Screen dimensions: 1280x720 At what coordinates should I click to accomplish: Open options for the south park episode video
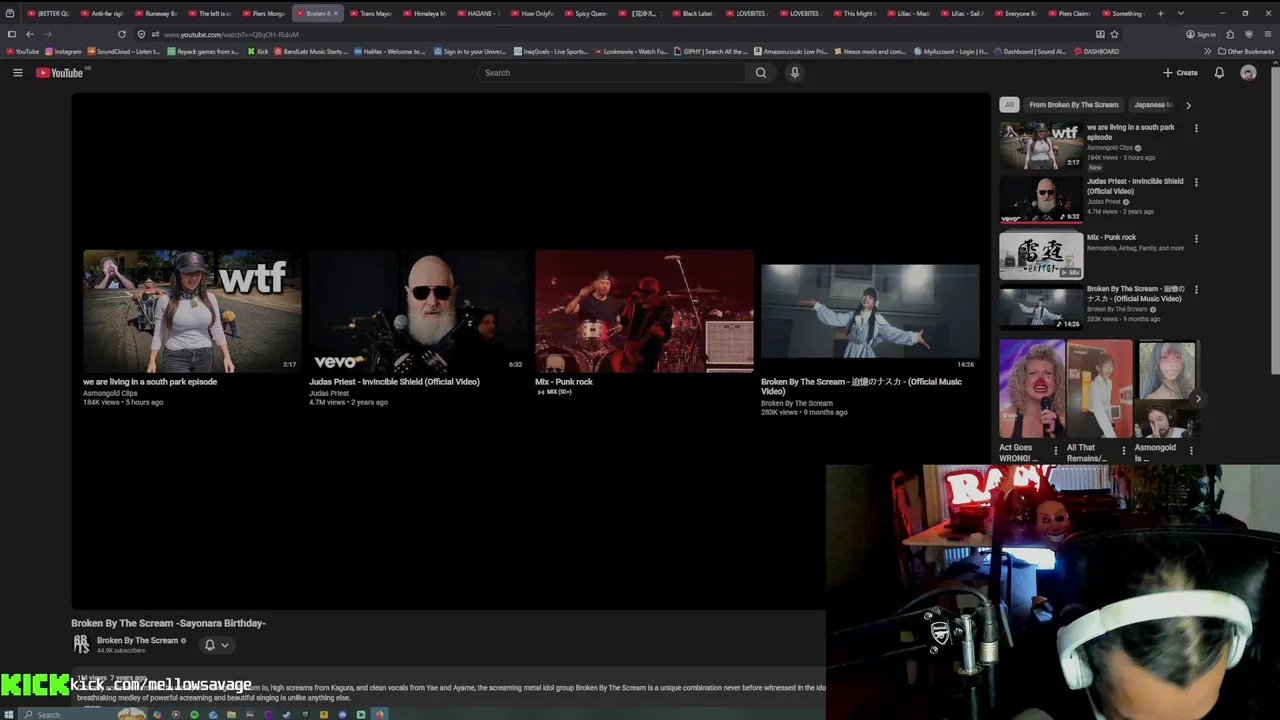[1196, 128]
